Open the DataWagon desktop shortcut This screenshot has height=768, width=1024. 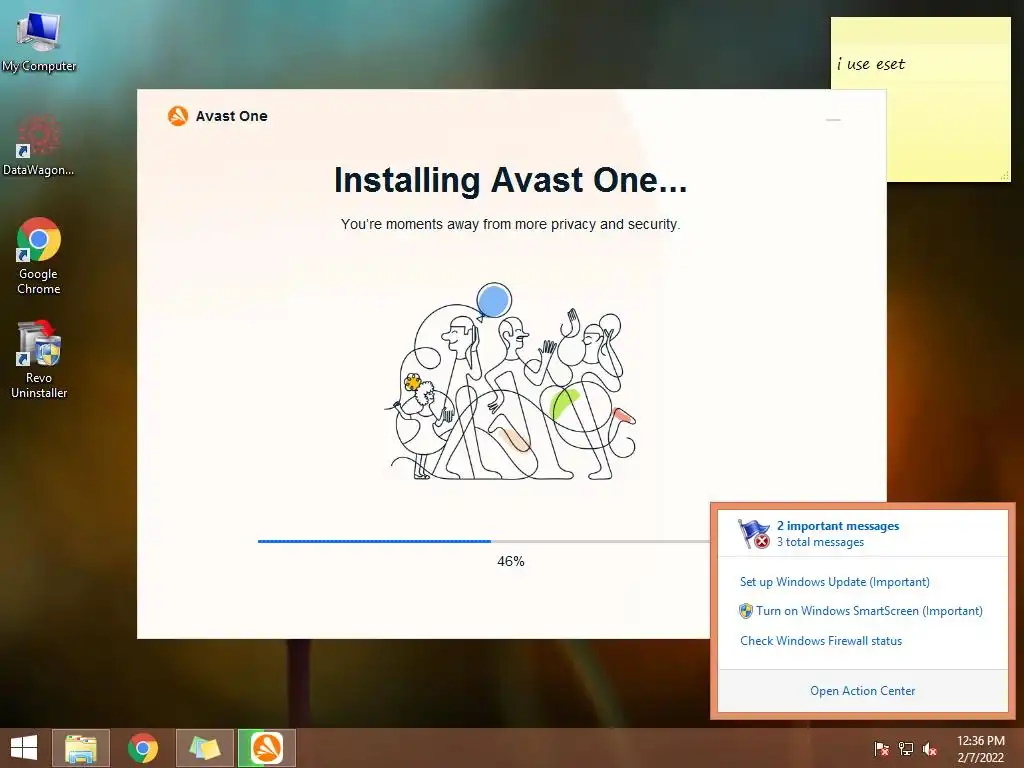39,145
